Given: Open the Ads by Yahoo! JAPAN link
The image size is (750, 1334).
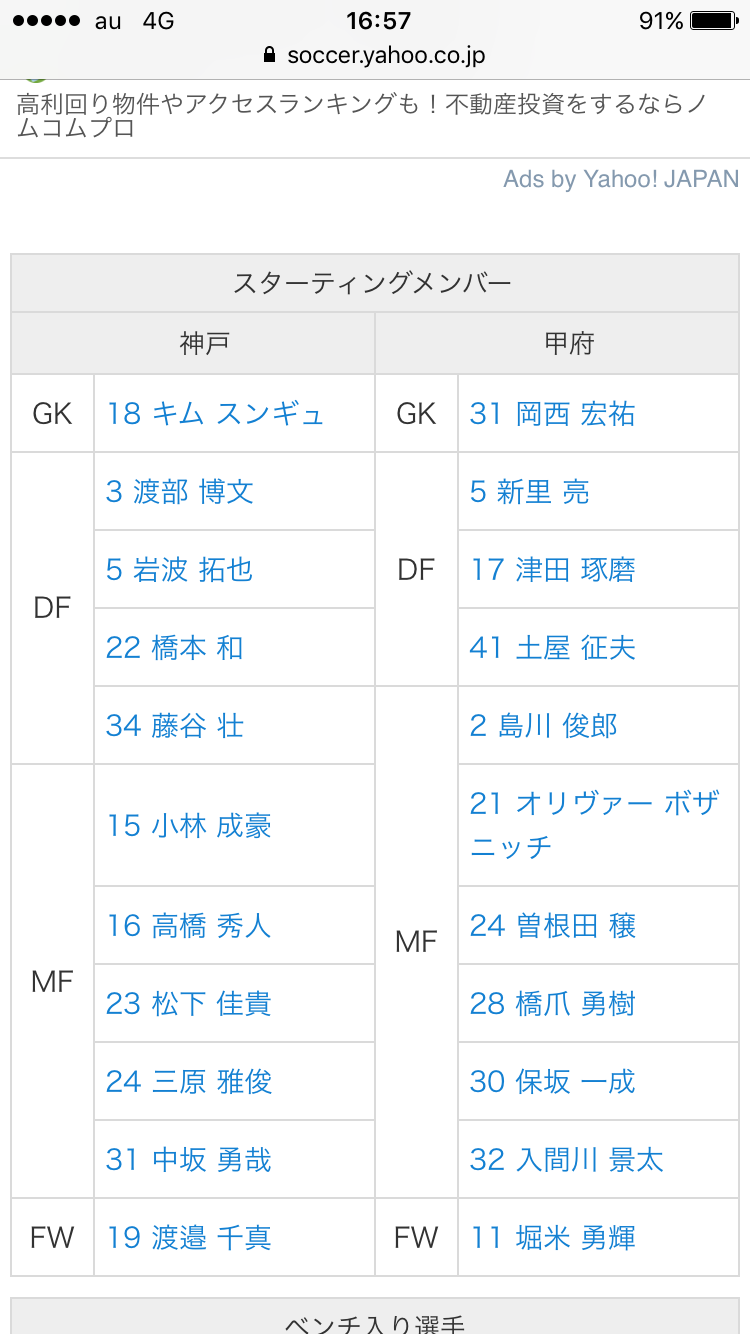Looking at the screenshot, I should 621,179.
